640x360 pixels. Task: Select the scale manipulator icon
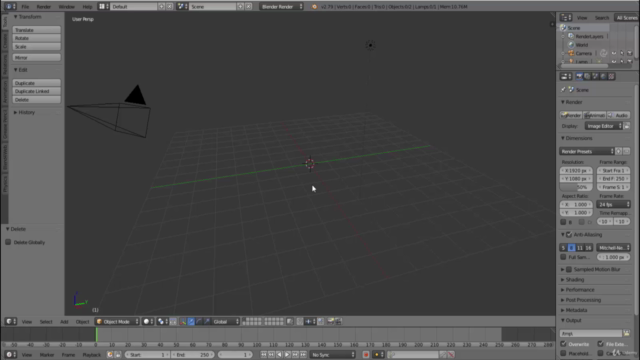point(207,322)
